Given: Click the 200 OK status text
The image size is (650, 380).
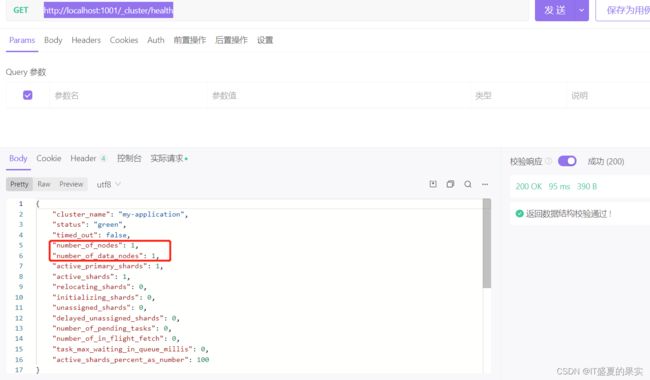Looking at the screenshot, I should click(529, 186).
